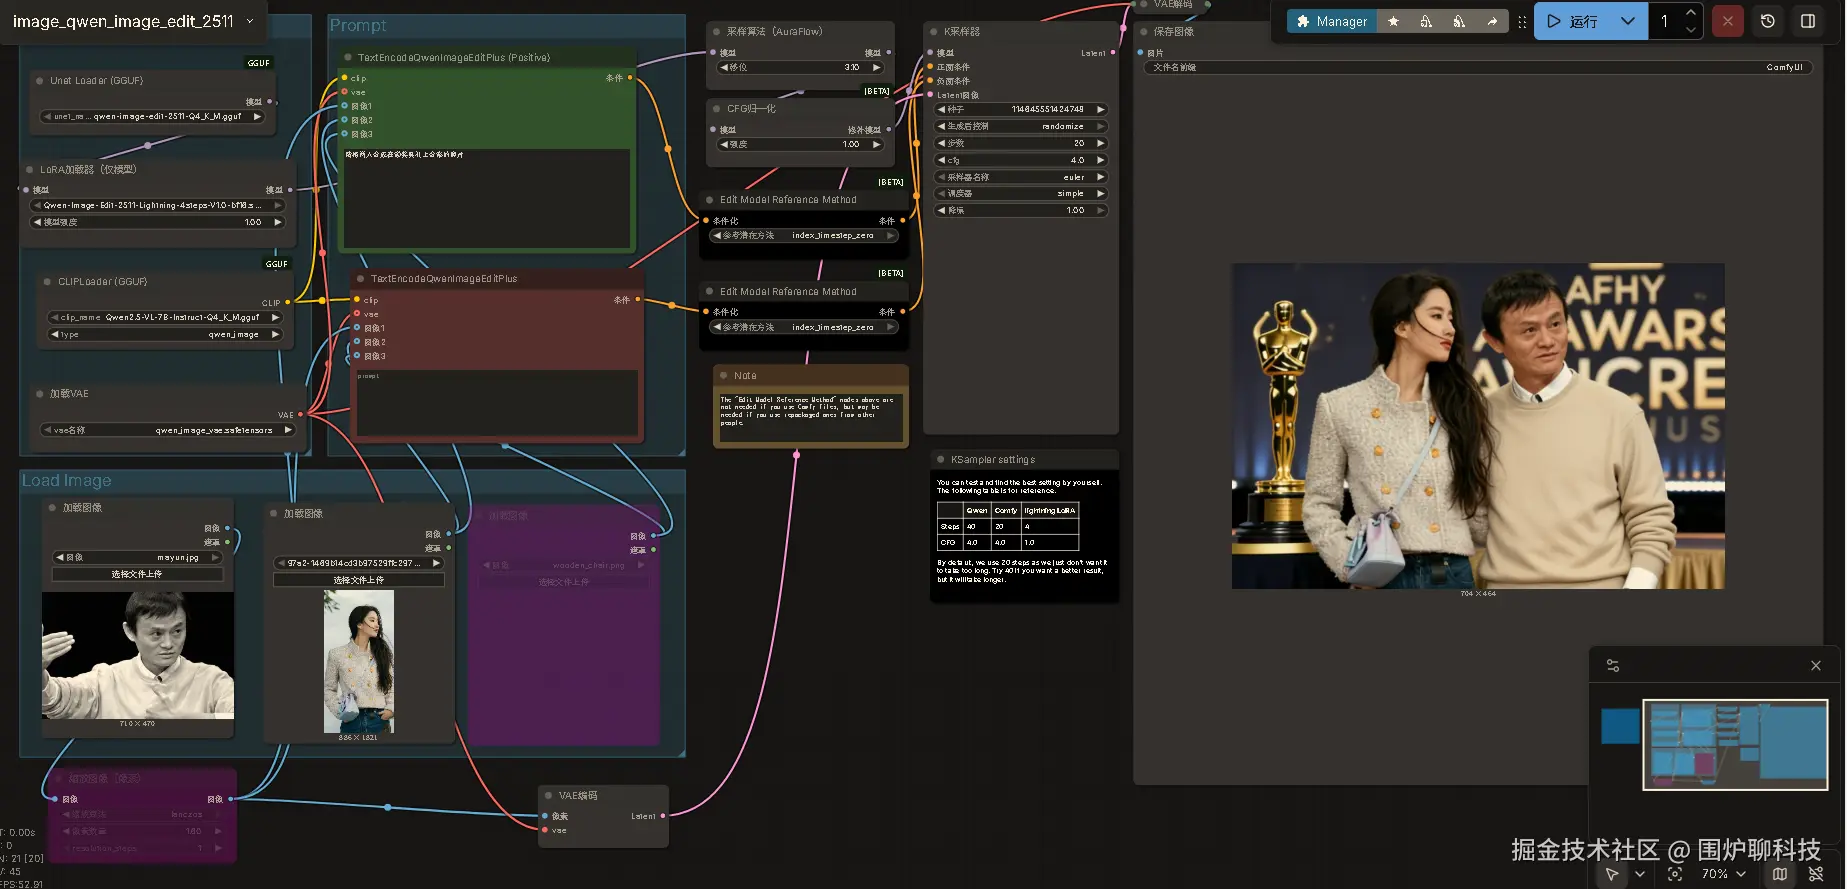Click the seed value field in KSampler
This screenshot has height=889, width=1847.
[x=1021, y=109]
